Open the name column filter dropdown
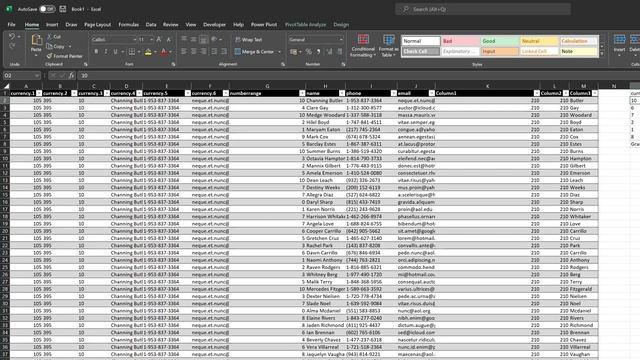Viewport: 640px width, 360px height. coord(342,93)
